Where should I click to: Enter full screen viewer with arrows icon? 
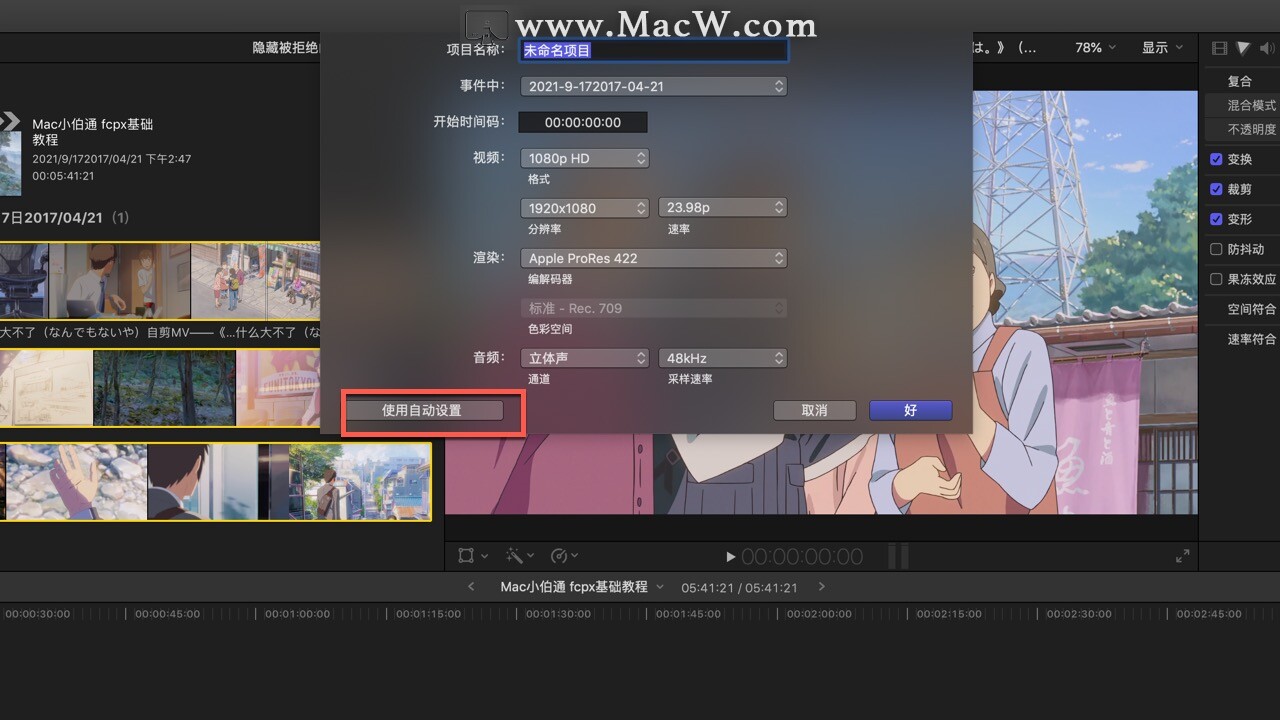1183,555
